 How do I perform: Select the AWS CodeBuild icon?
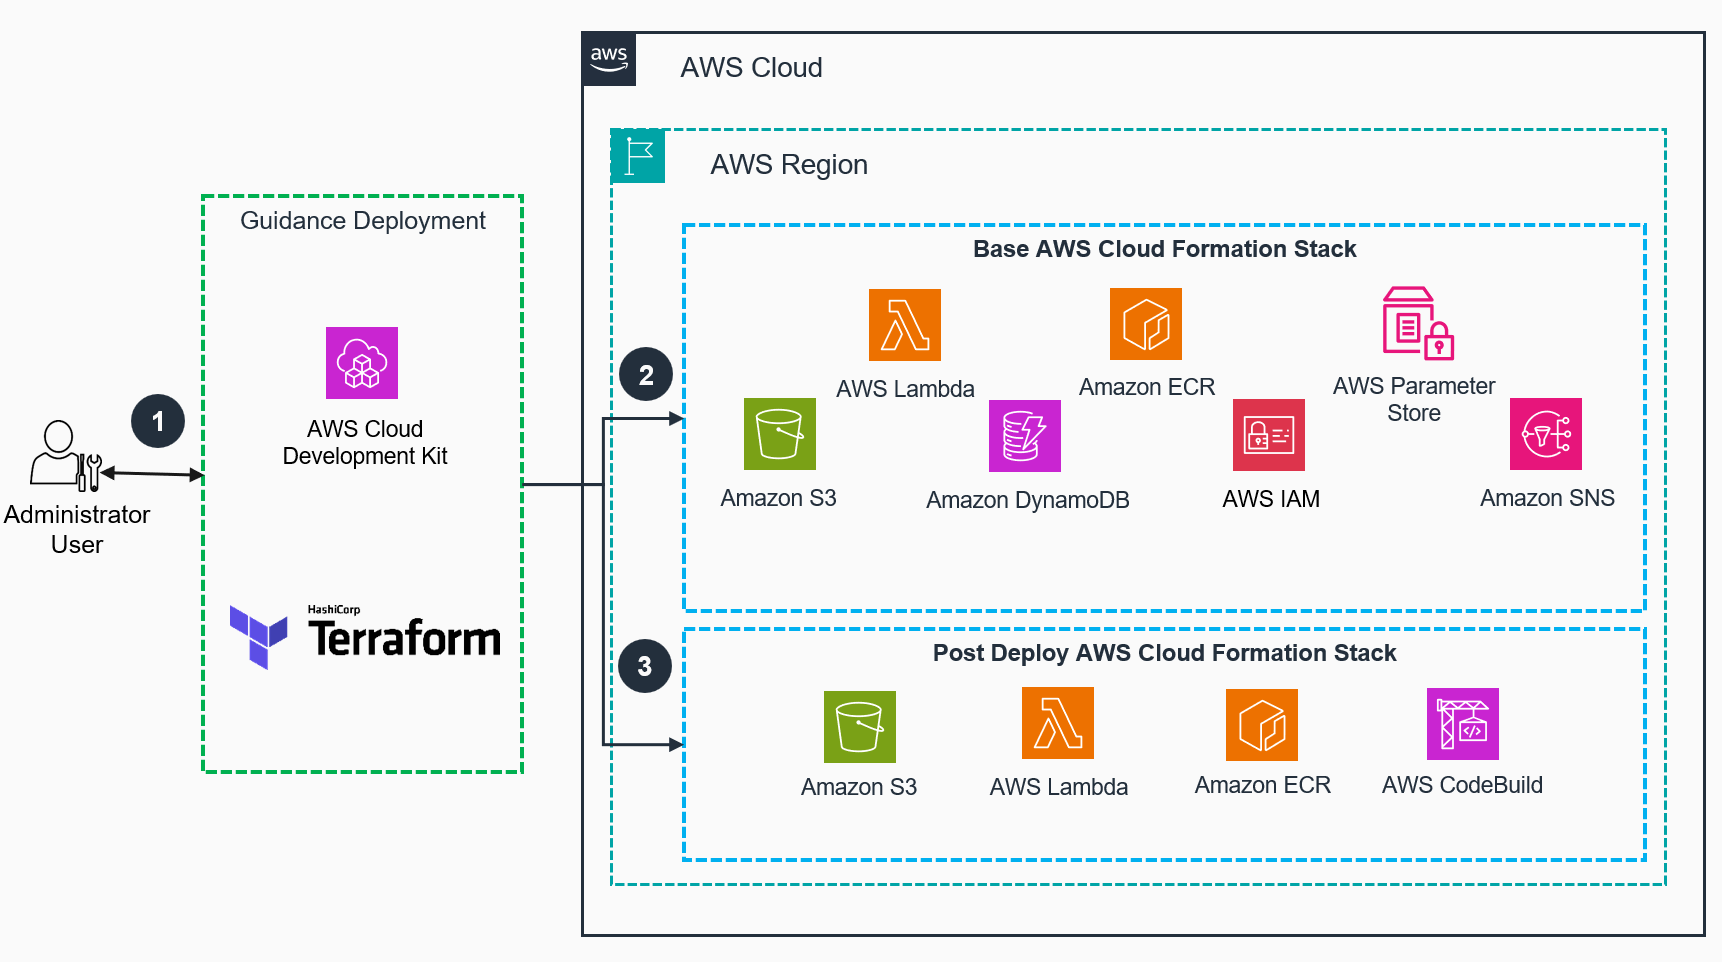coord(1463,724)
